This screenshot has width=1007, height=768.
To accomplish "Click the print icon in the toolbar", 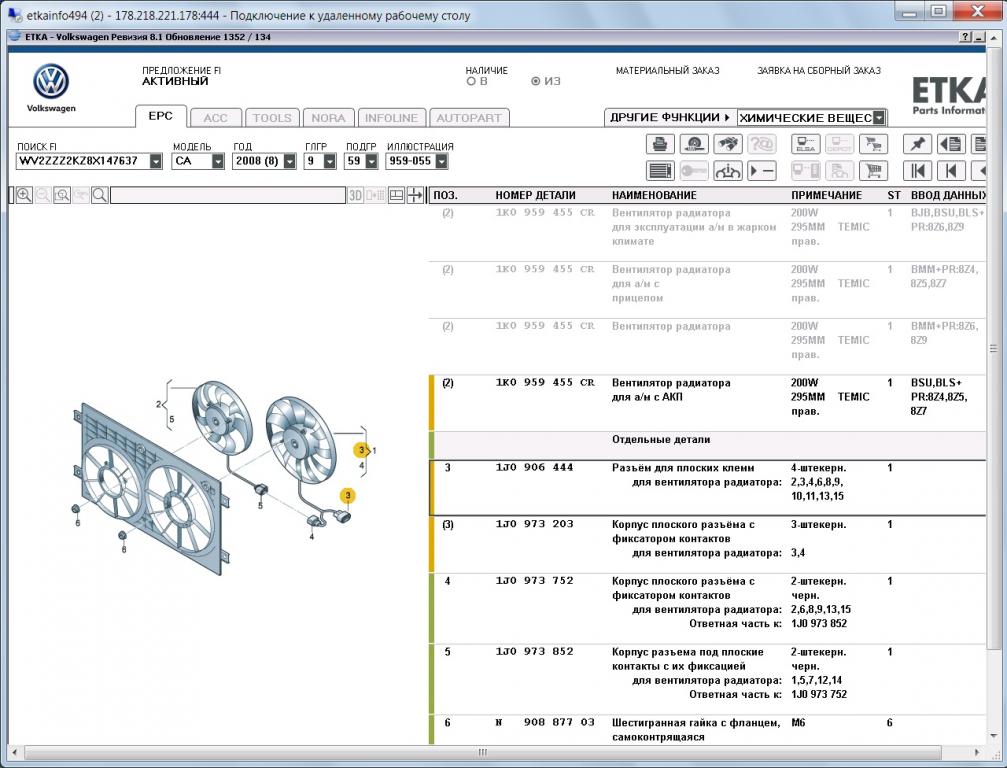I will point(660,144).
